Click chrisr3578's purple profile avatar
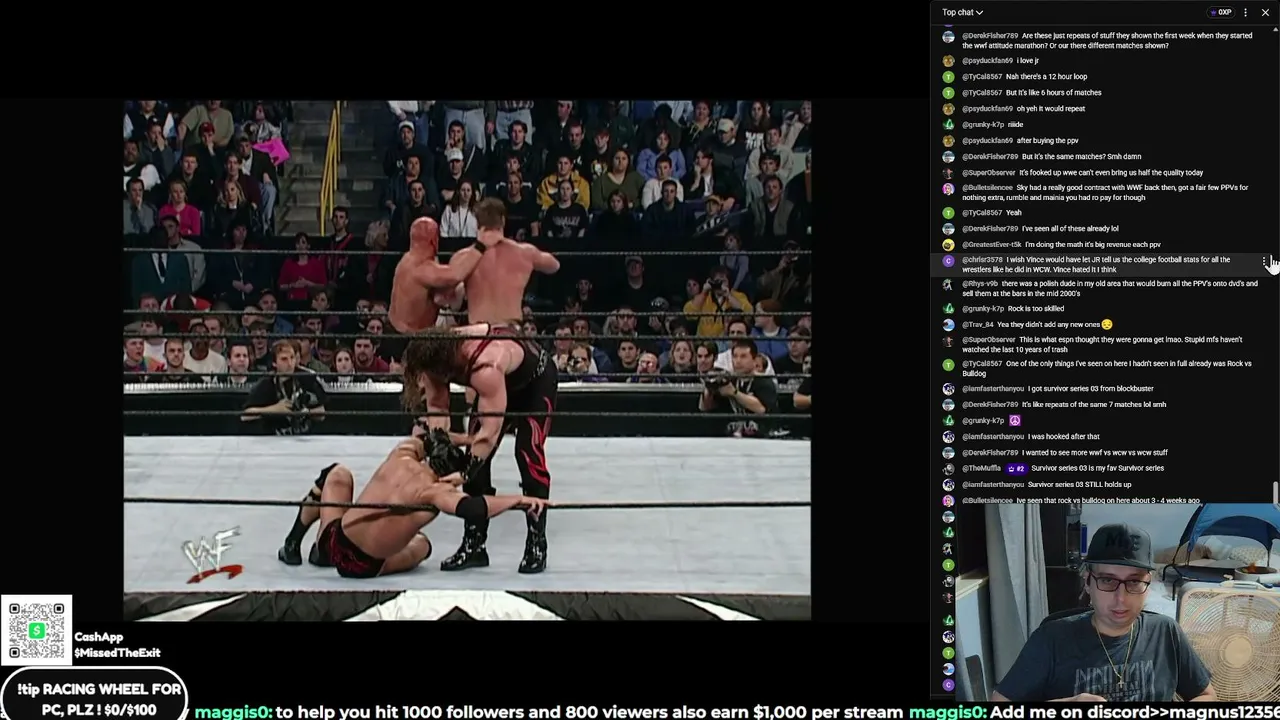 pos(948,261)
